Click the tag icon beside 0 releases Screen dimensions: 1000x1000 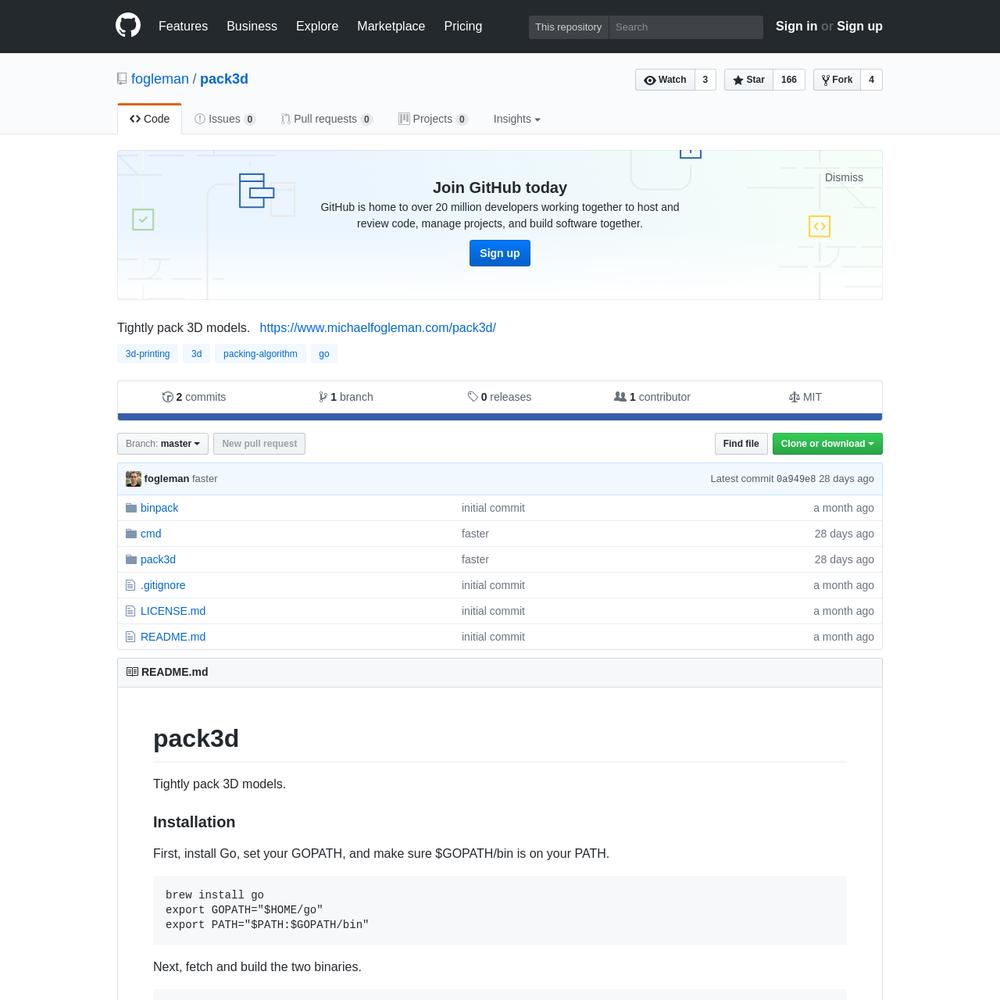pyautogui.click(x=473, y=397)
